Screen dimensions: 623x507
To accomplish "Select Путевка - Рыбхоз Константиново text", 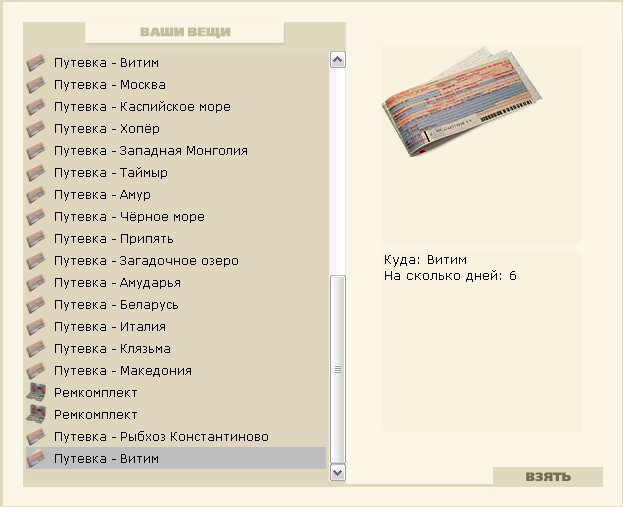I will pyautogui.click(x=161, y=437).
